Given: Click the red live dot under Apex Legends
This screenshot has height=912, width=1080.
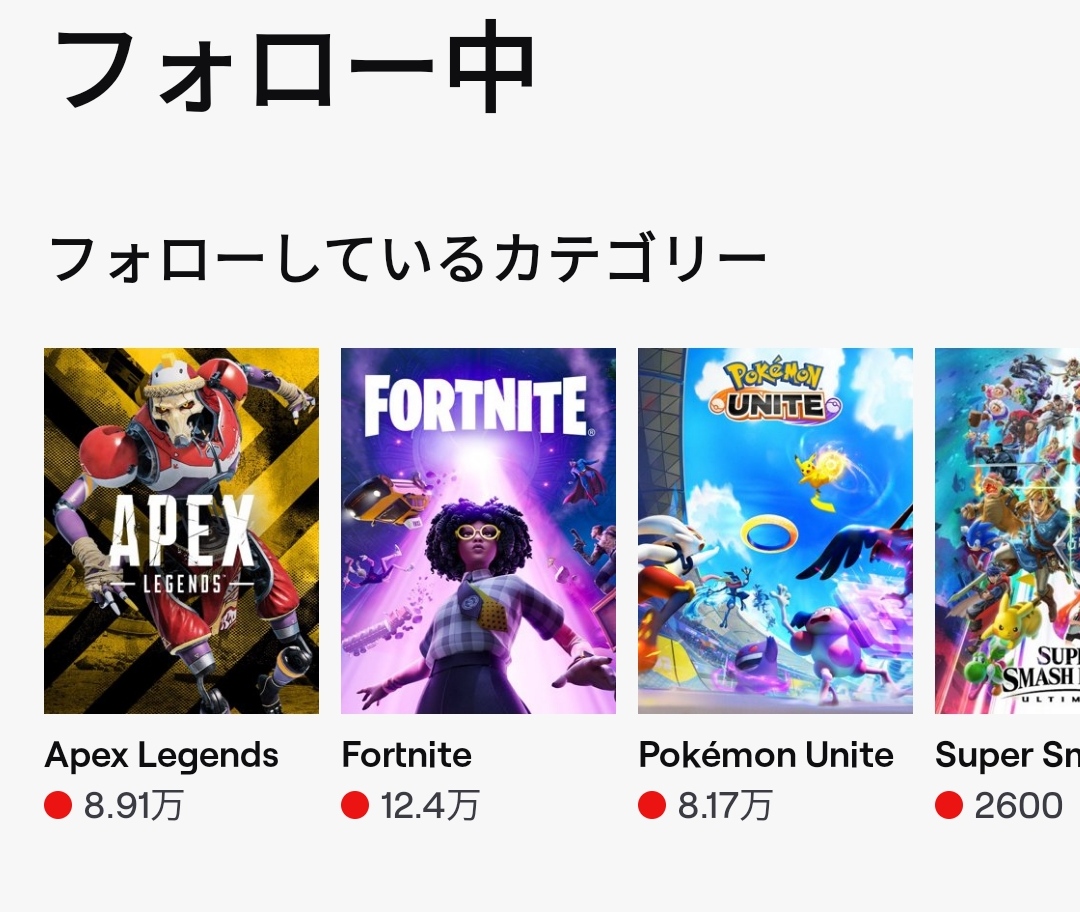Looking at the screenshot, I should [x=58, y=805].
